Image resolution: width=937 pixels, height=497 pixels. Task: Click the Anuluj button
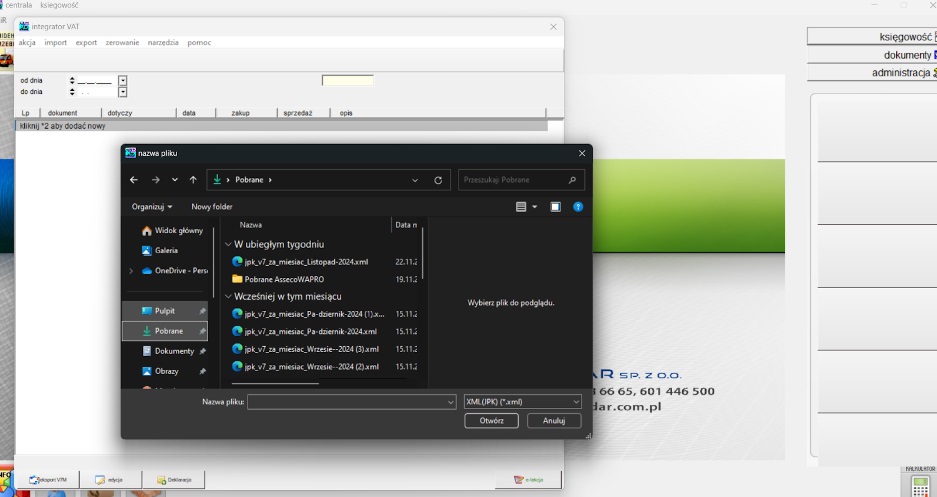554,421
